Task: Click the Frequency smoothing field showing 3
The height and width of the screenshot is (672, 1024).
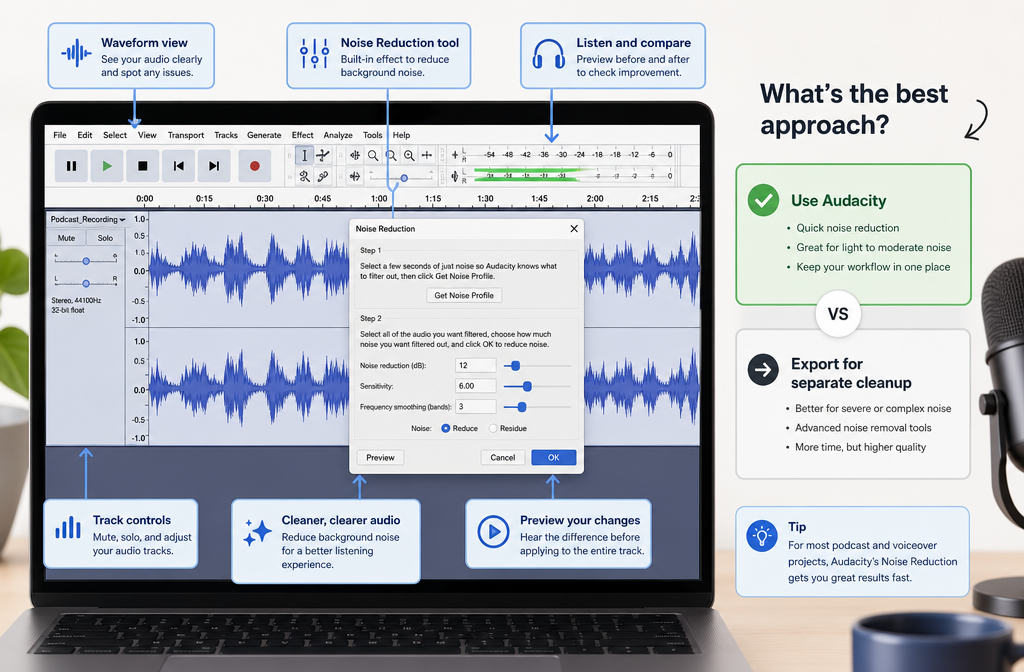Action: [x=475, y=406]
